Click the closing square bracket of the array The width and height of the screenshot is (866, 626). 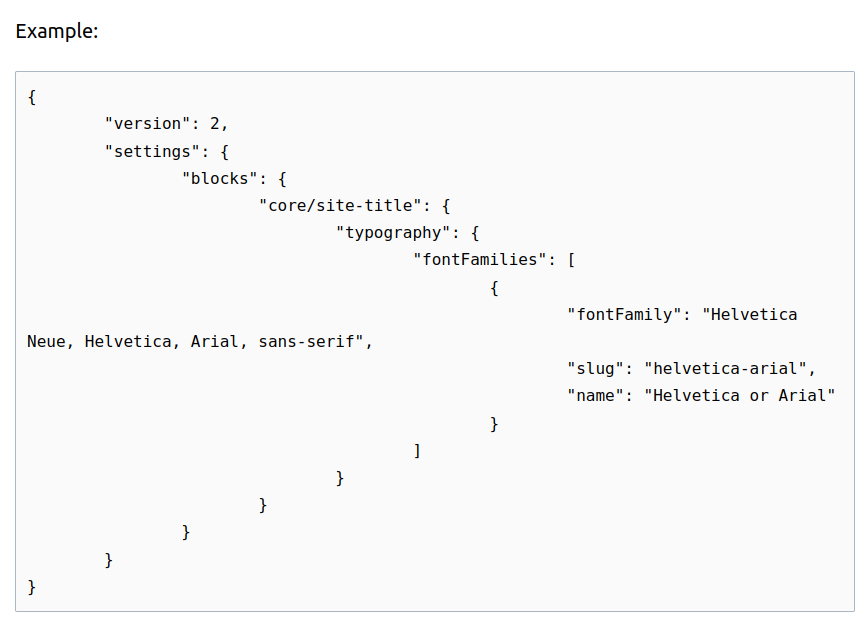(x=418, y=451)
